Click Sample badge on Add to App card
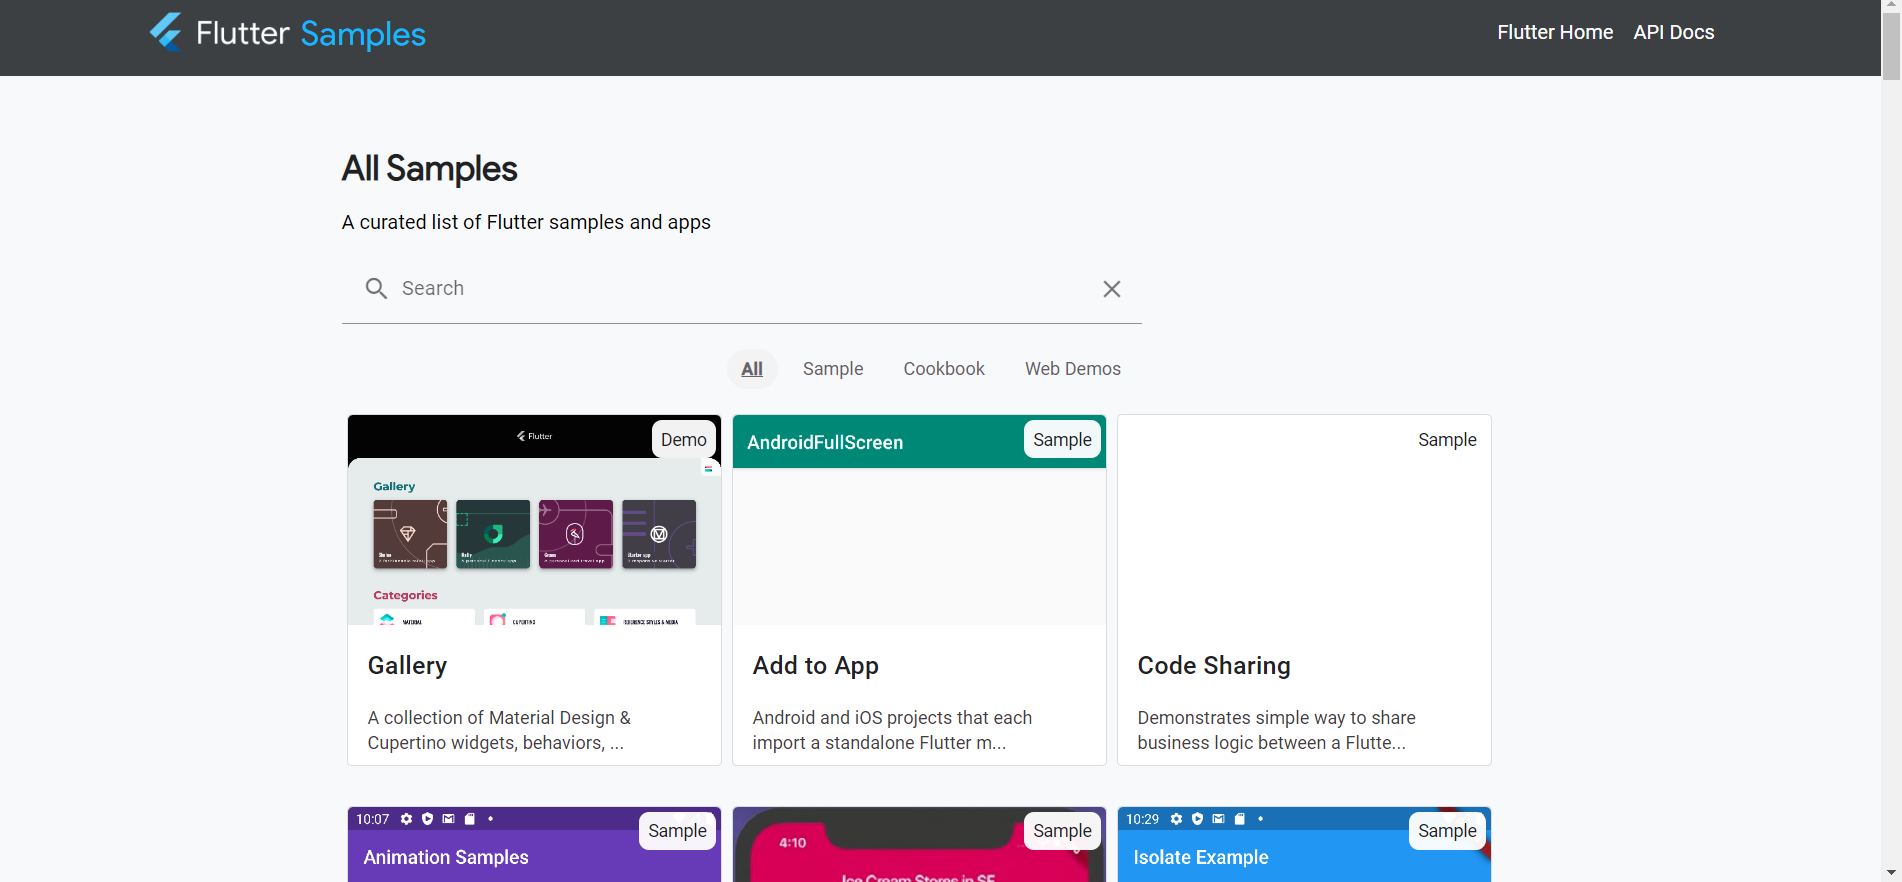Viewport: 1902px width, 882px height. click(1062, 440)
